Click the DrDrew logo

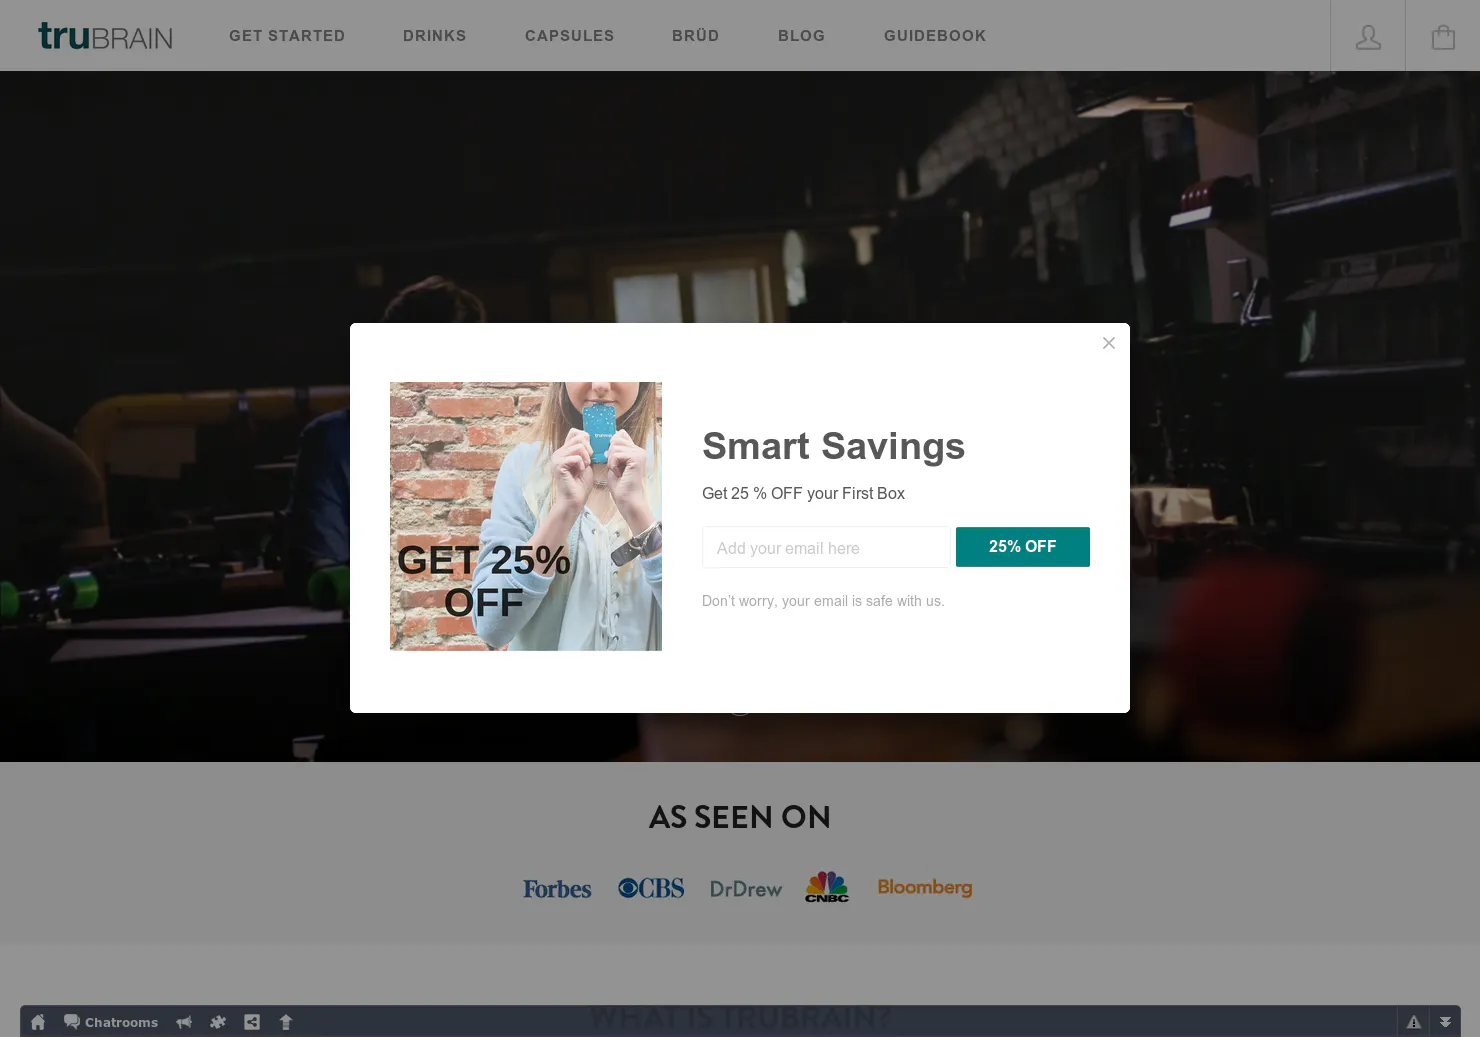pos(746,889)
